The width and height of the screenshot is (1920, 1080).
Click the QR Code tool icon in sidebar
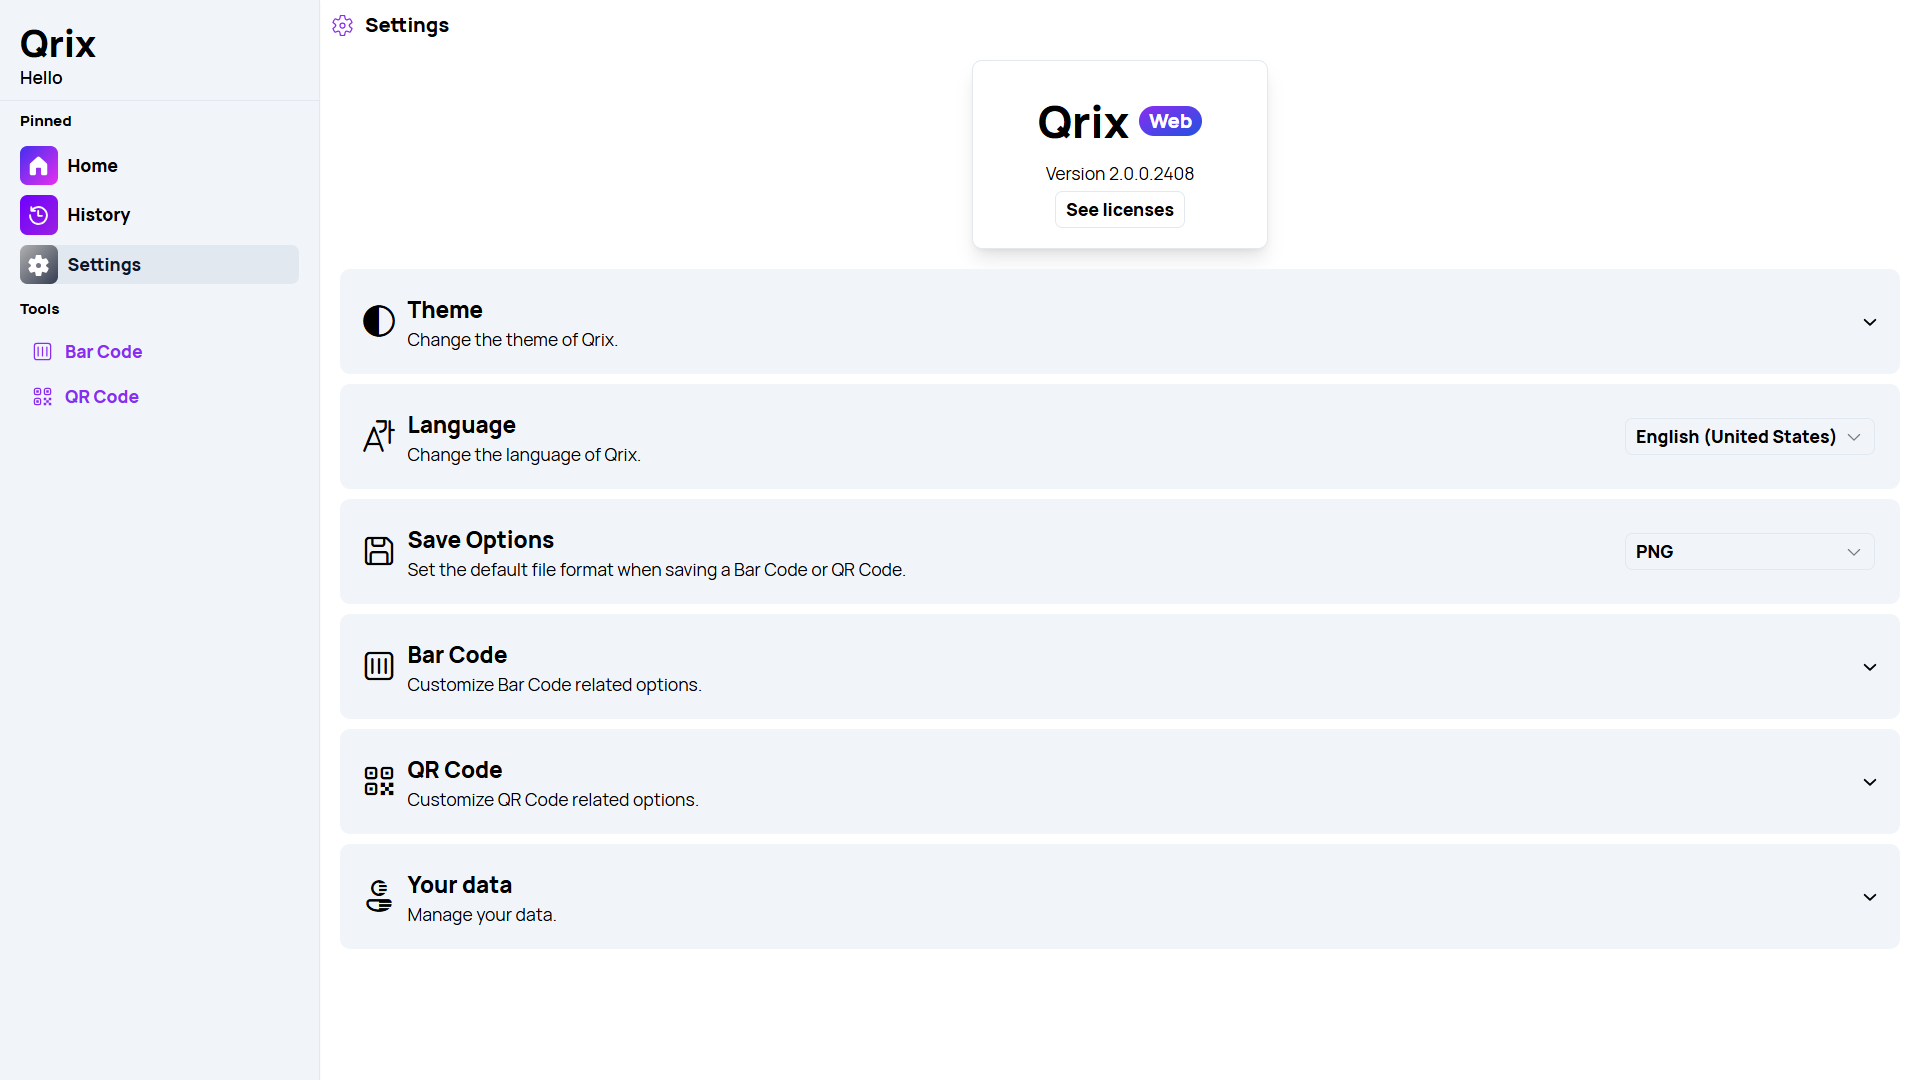coord(42,396)
